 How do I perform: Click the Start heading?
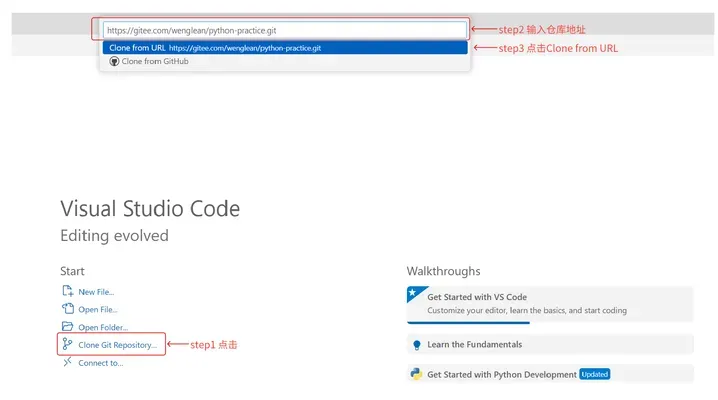[72, 271]
